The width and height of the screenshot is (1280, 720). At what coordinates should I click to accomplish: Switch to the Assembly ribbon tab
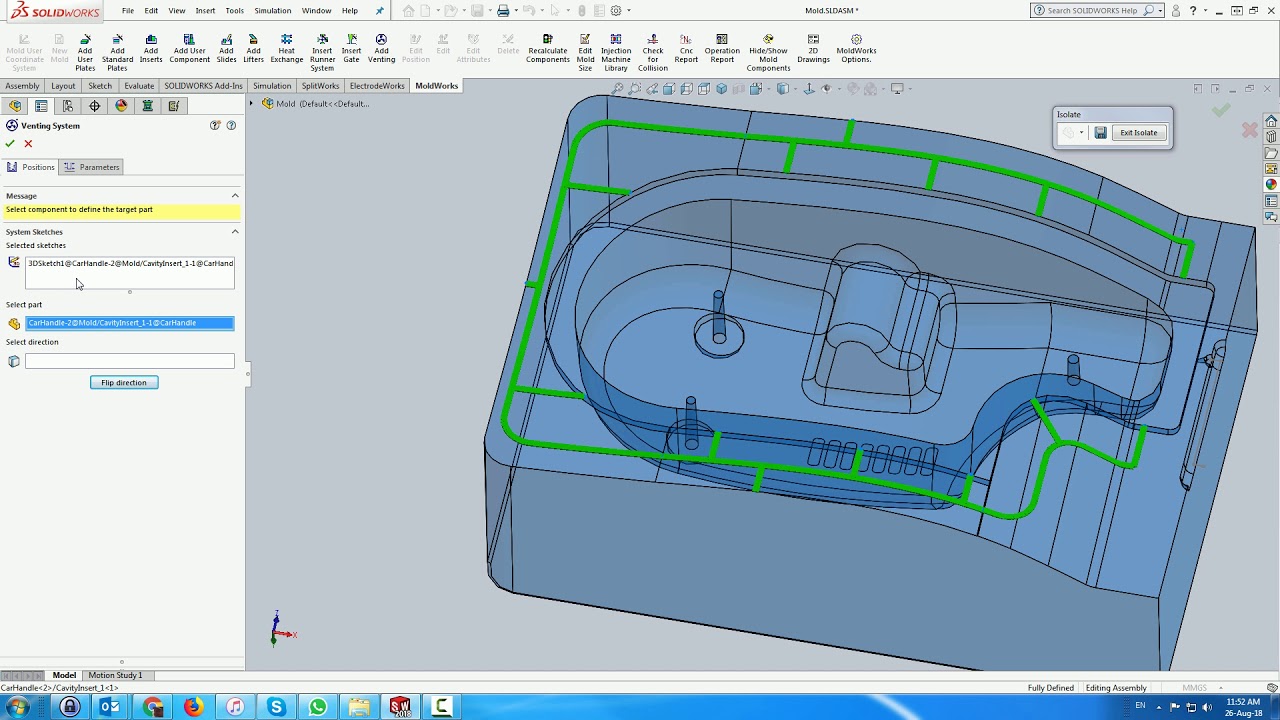[22, 86]
